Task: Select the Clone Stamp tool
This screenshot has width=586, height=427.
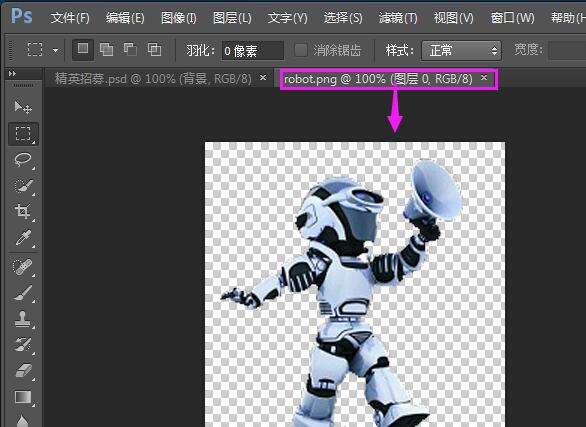Action: coord(23,319)
